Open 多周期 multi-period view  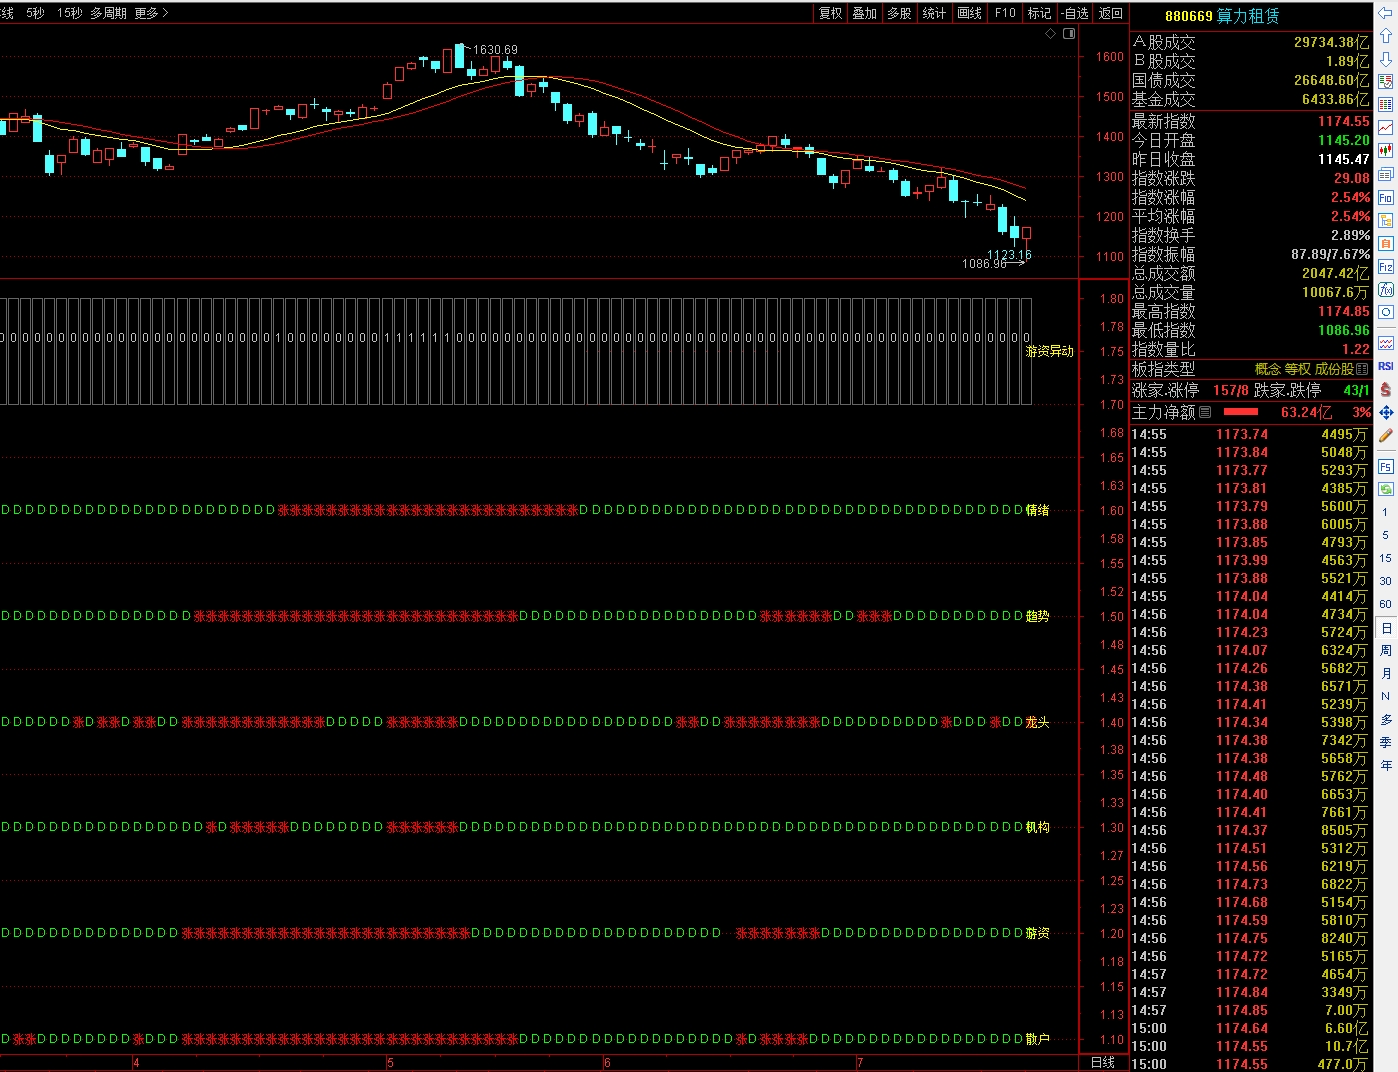tap(108, 13)
